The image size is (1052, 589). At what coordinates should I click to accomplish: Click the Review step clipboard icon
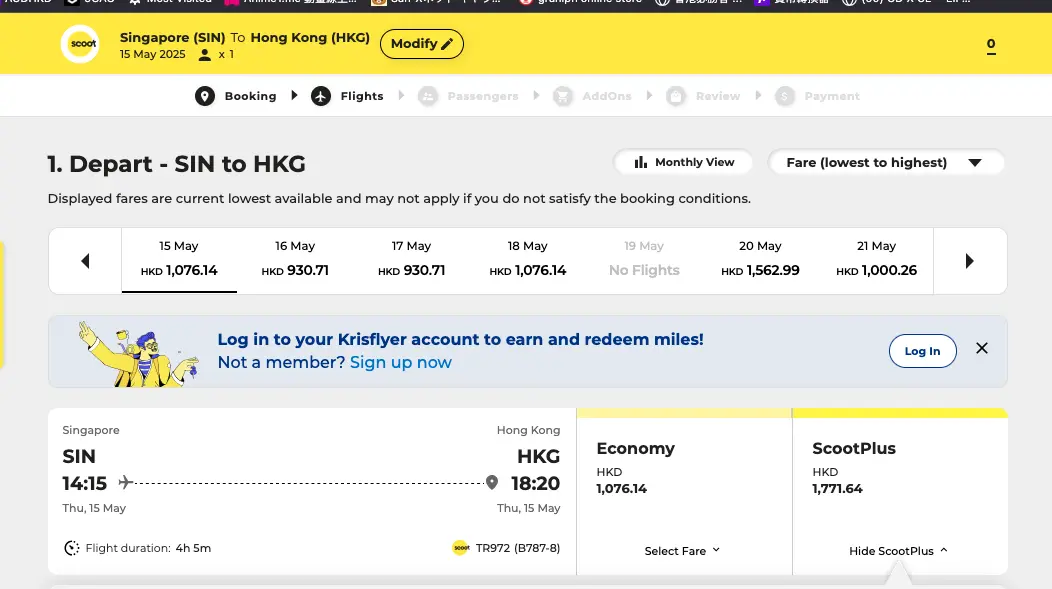(x=676, y=96)
